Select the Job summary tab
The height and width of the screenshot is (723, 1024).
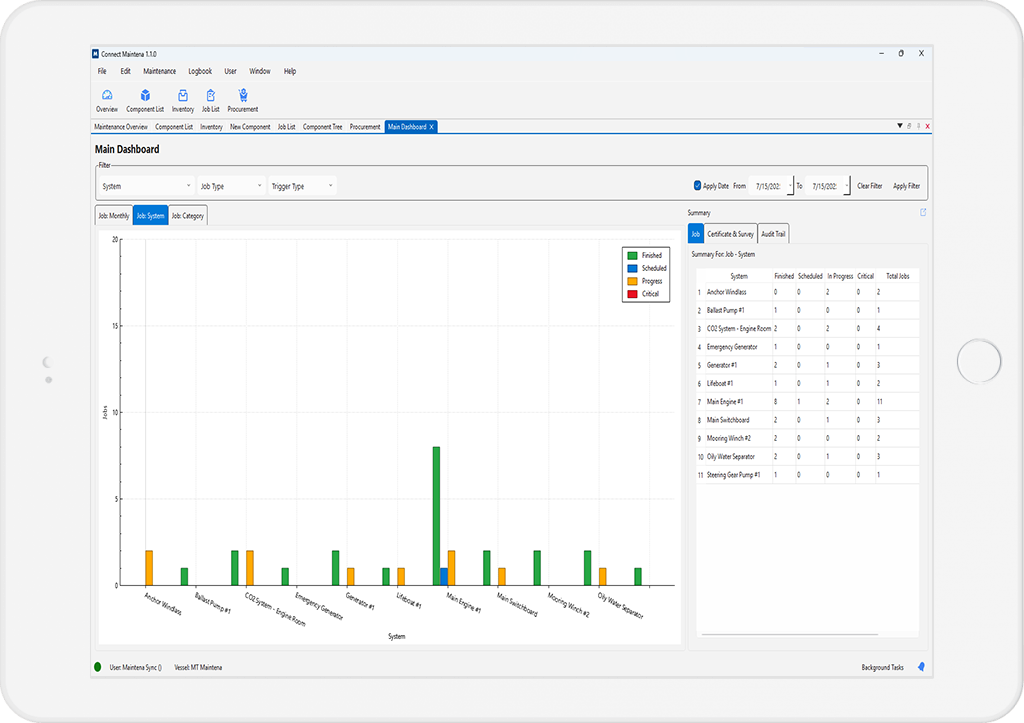[x=696, y=234]
